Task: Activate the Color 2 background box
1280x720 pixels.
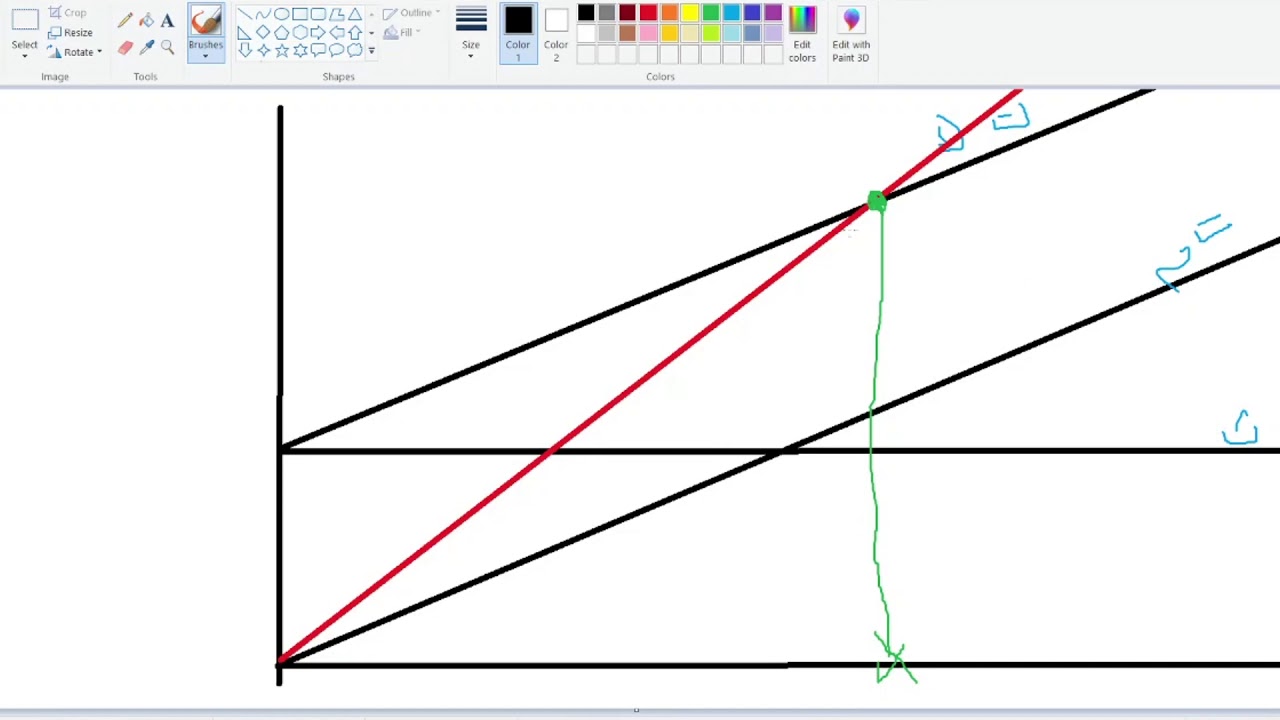Action: pyautogui.click(x=556, y=33)
